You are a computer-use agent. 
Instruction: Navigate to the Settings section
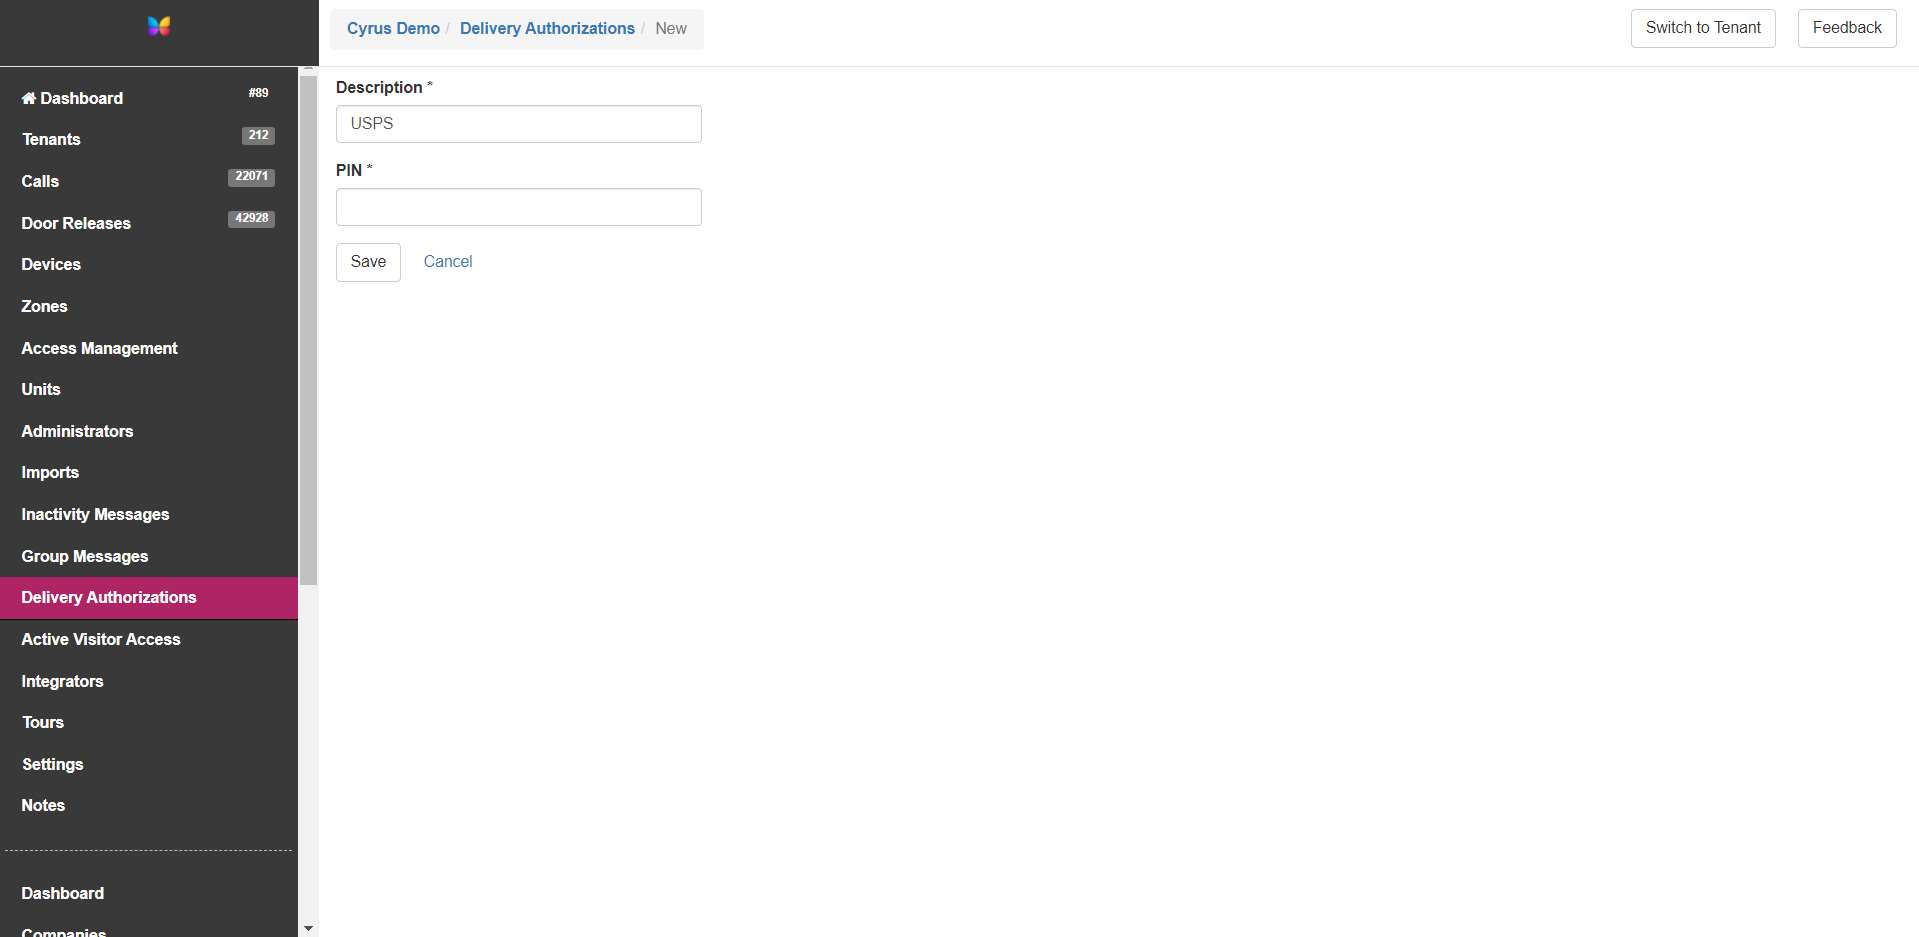point(51,765)
